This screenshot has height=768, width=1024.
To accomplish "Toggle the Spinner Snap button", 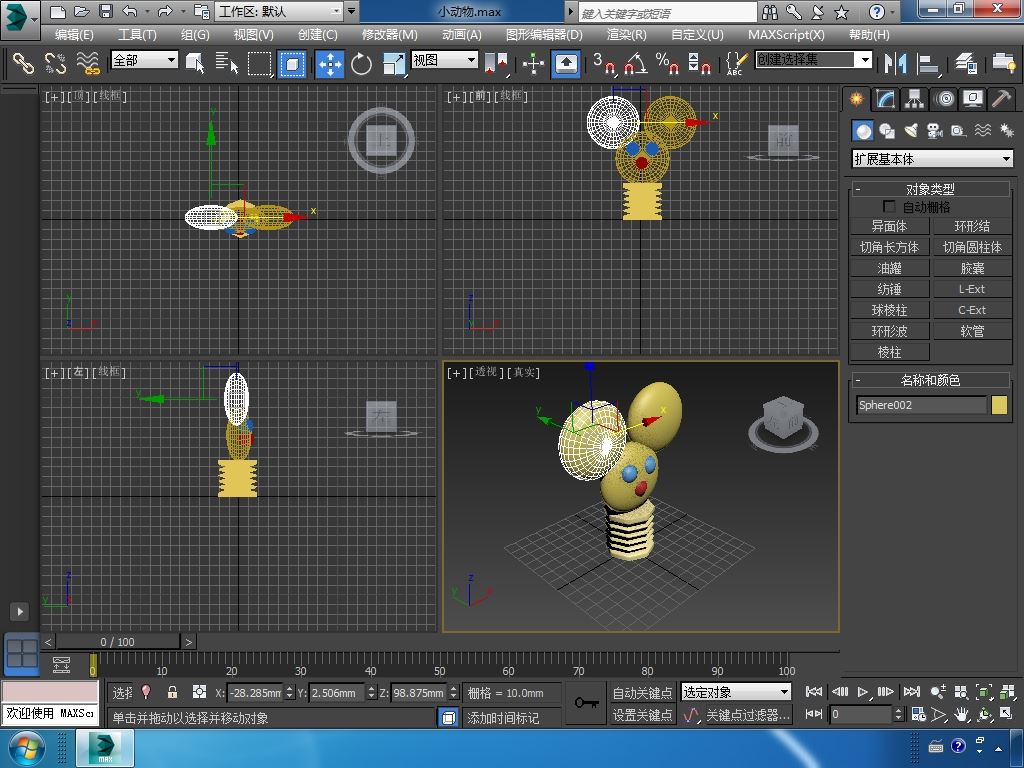I will tap(699, 63).
